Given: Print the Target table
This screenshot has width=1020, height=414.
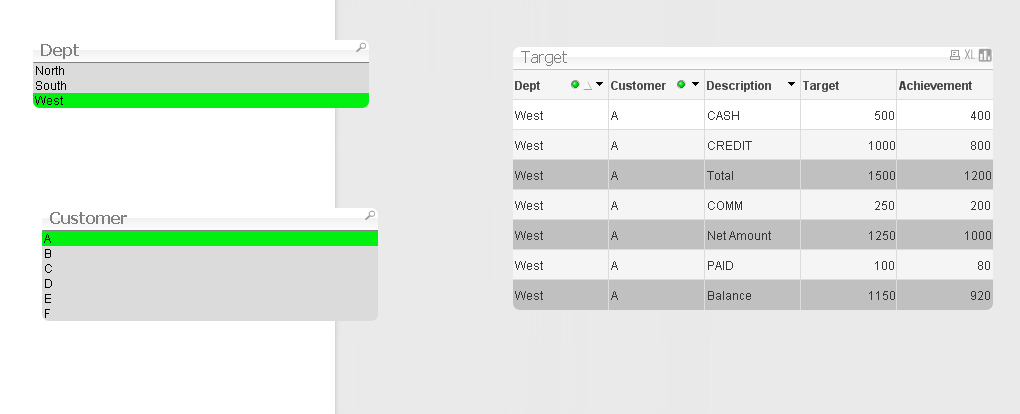Looking at the screenshot, I should click(954, 55).
